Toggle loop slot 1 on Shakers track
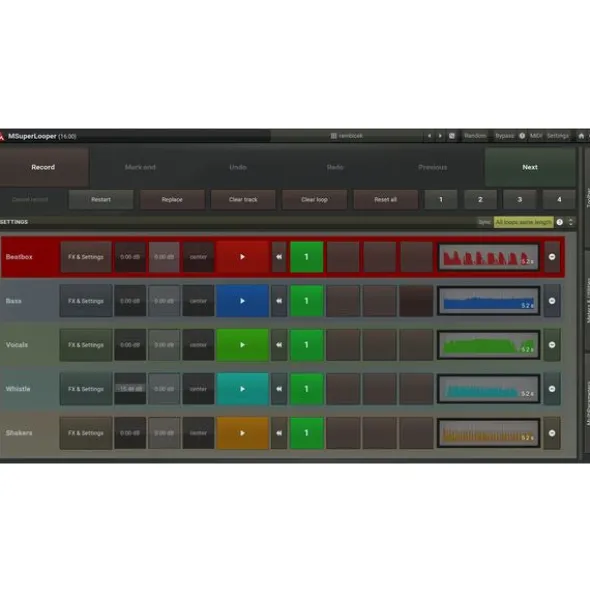 point(306,433)
